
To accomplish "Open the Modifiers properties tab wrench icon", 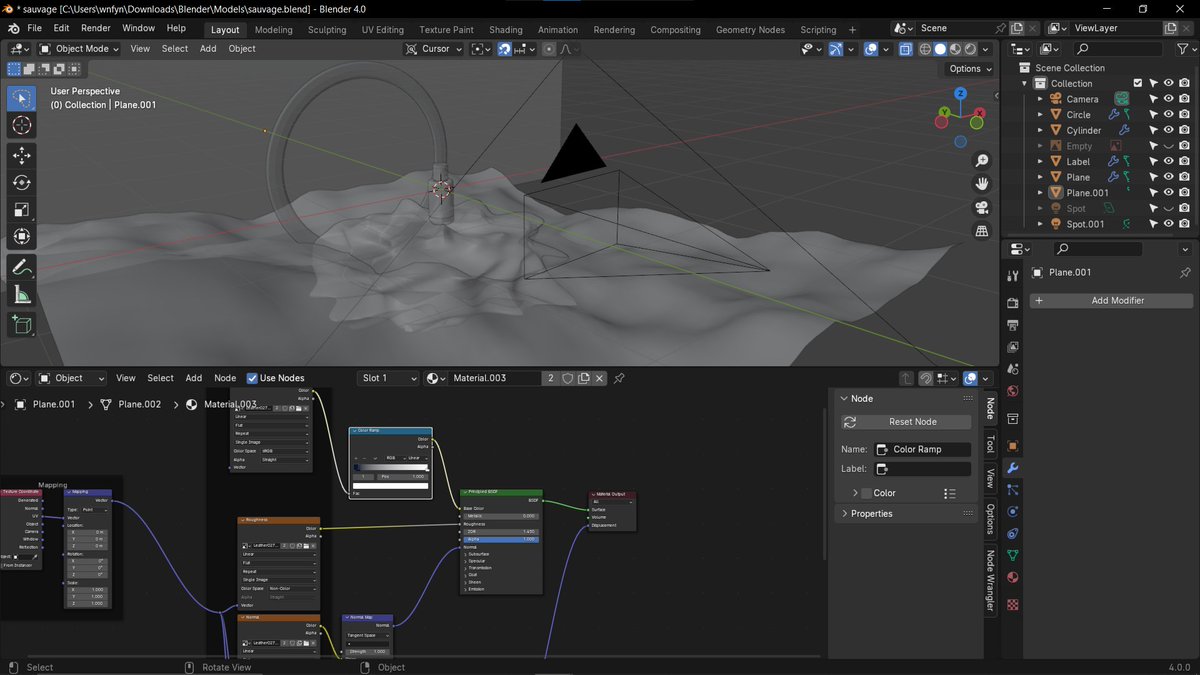I will pyautogui.click(x=1013, y=467).
